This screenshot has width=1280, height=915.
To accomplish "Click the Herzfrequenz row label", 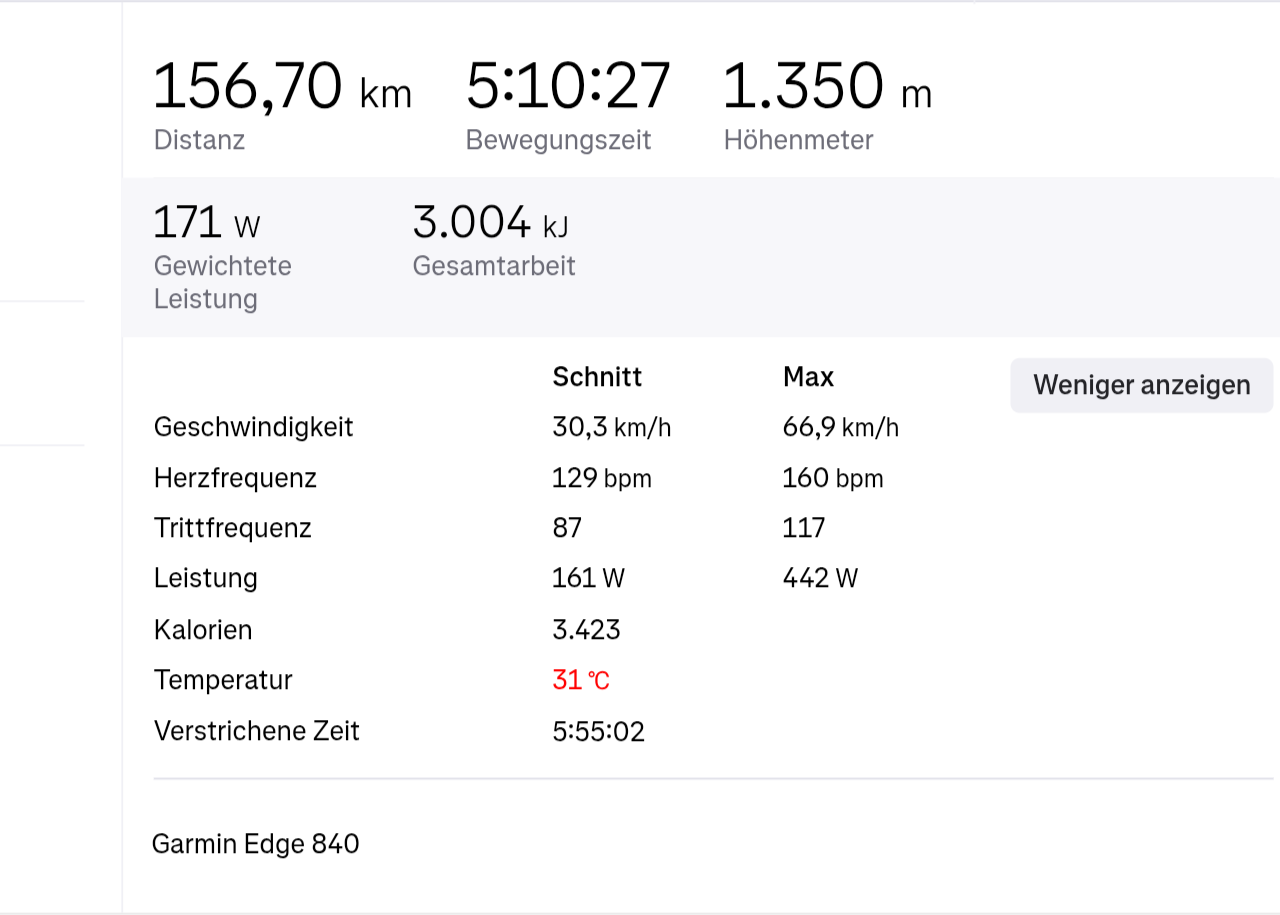I will (235, 478).
